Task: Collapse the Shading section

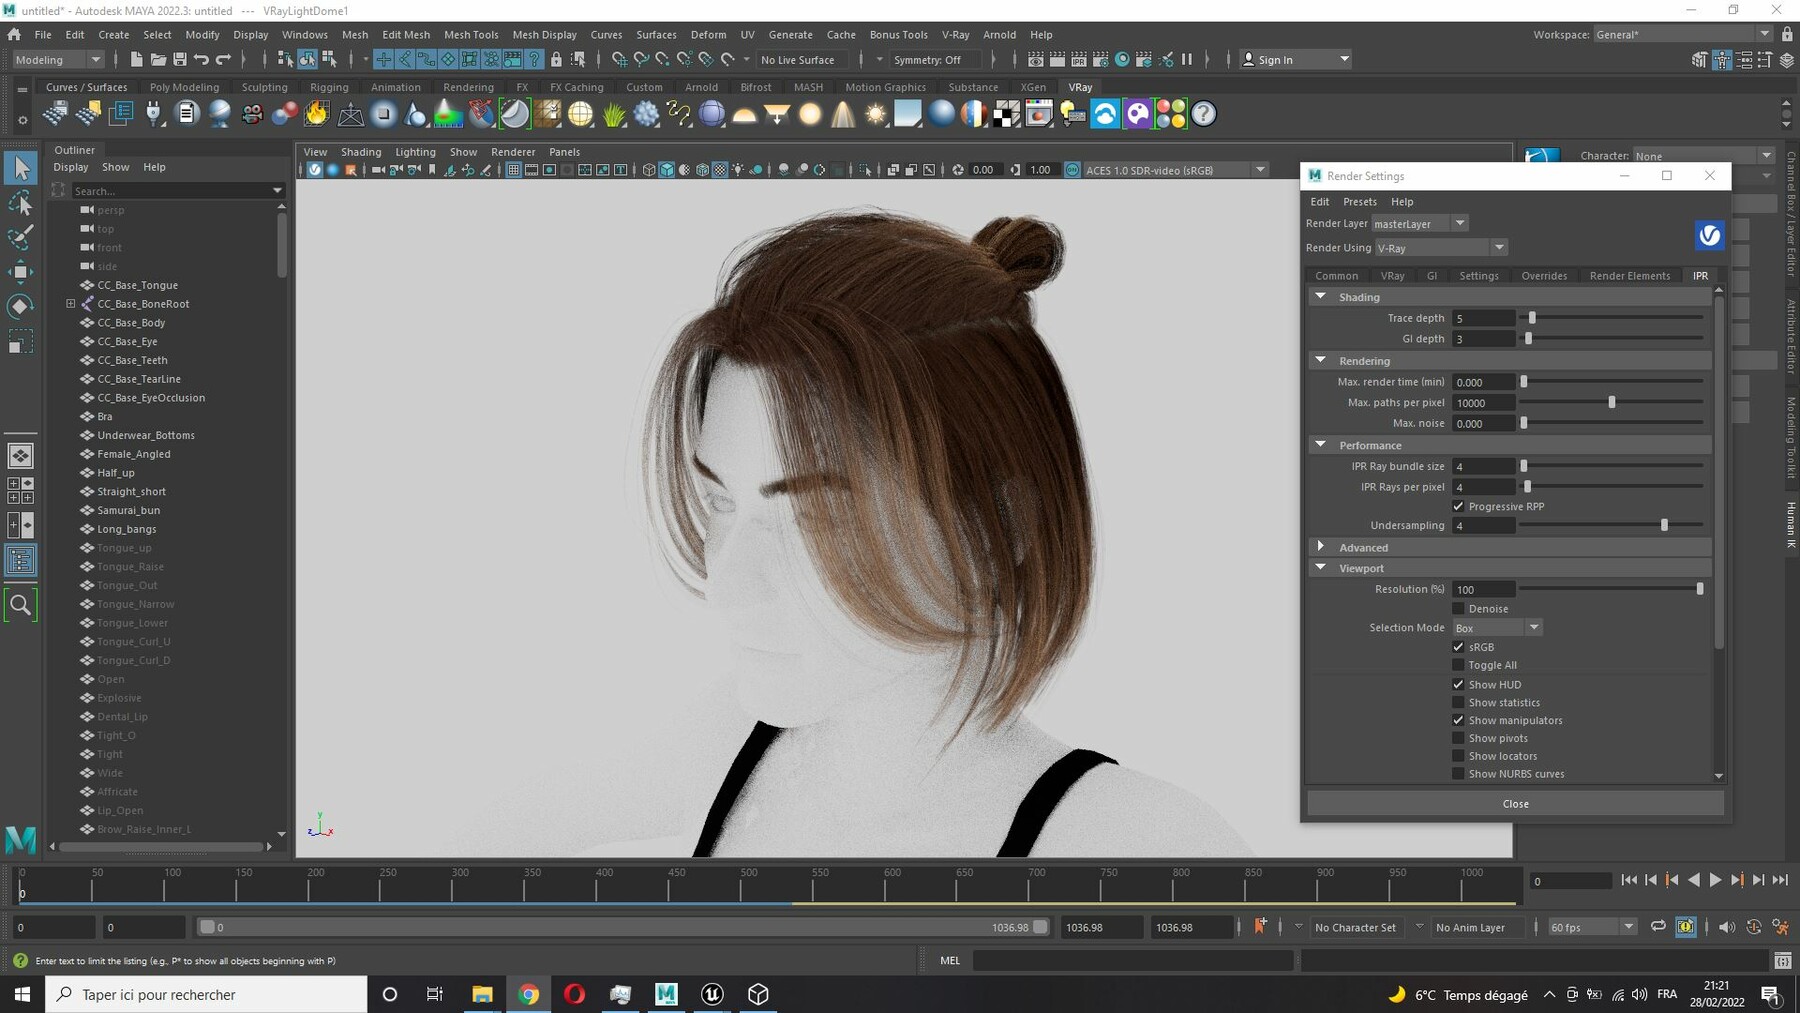Action: coord(1320,297)
